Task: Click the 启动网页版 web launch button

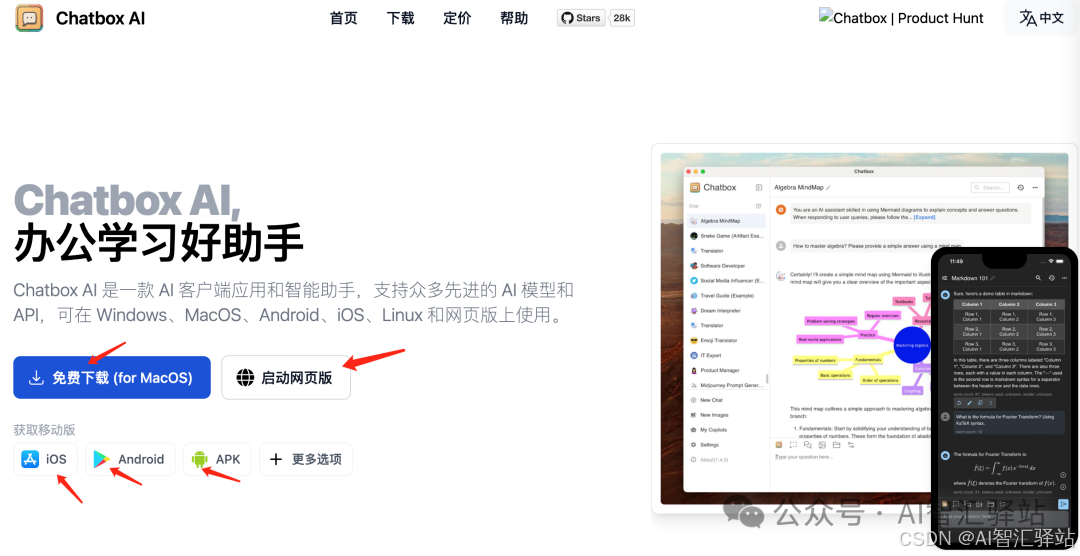Action: (286, 377)
